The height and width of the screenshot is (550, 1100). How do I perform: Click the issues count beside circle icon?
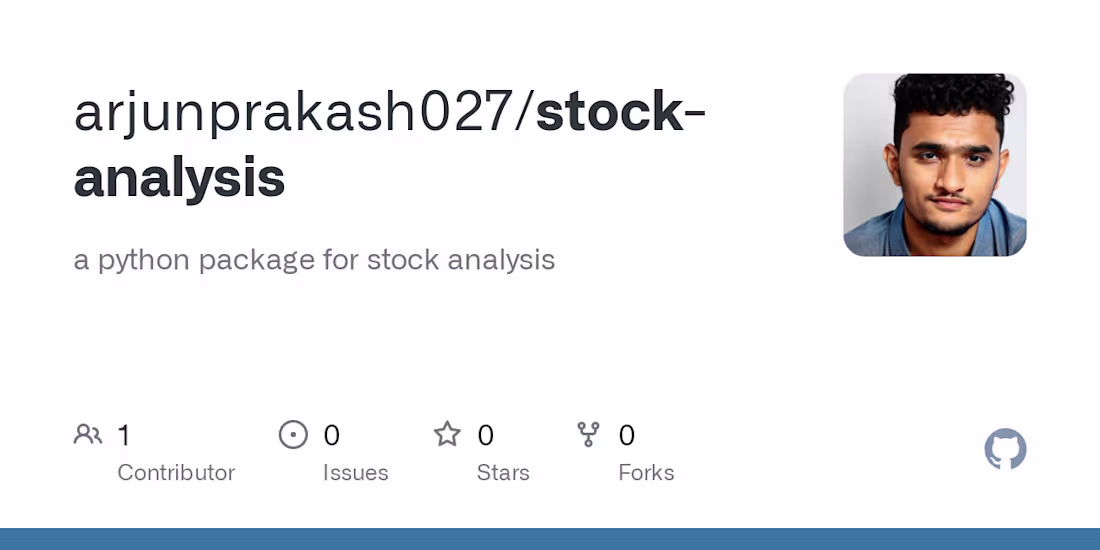331,436
